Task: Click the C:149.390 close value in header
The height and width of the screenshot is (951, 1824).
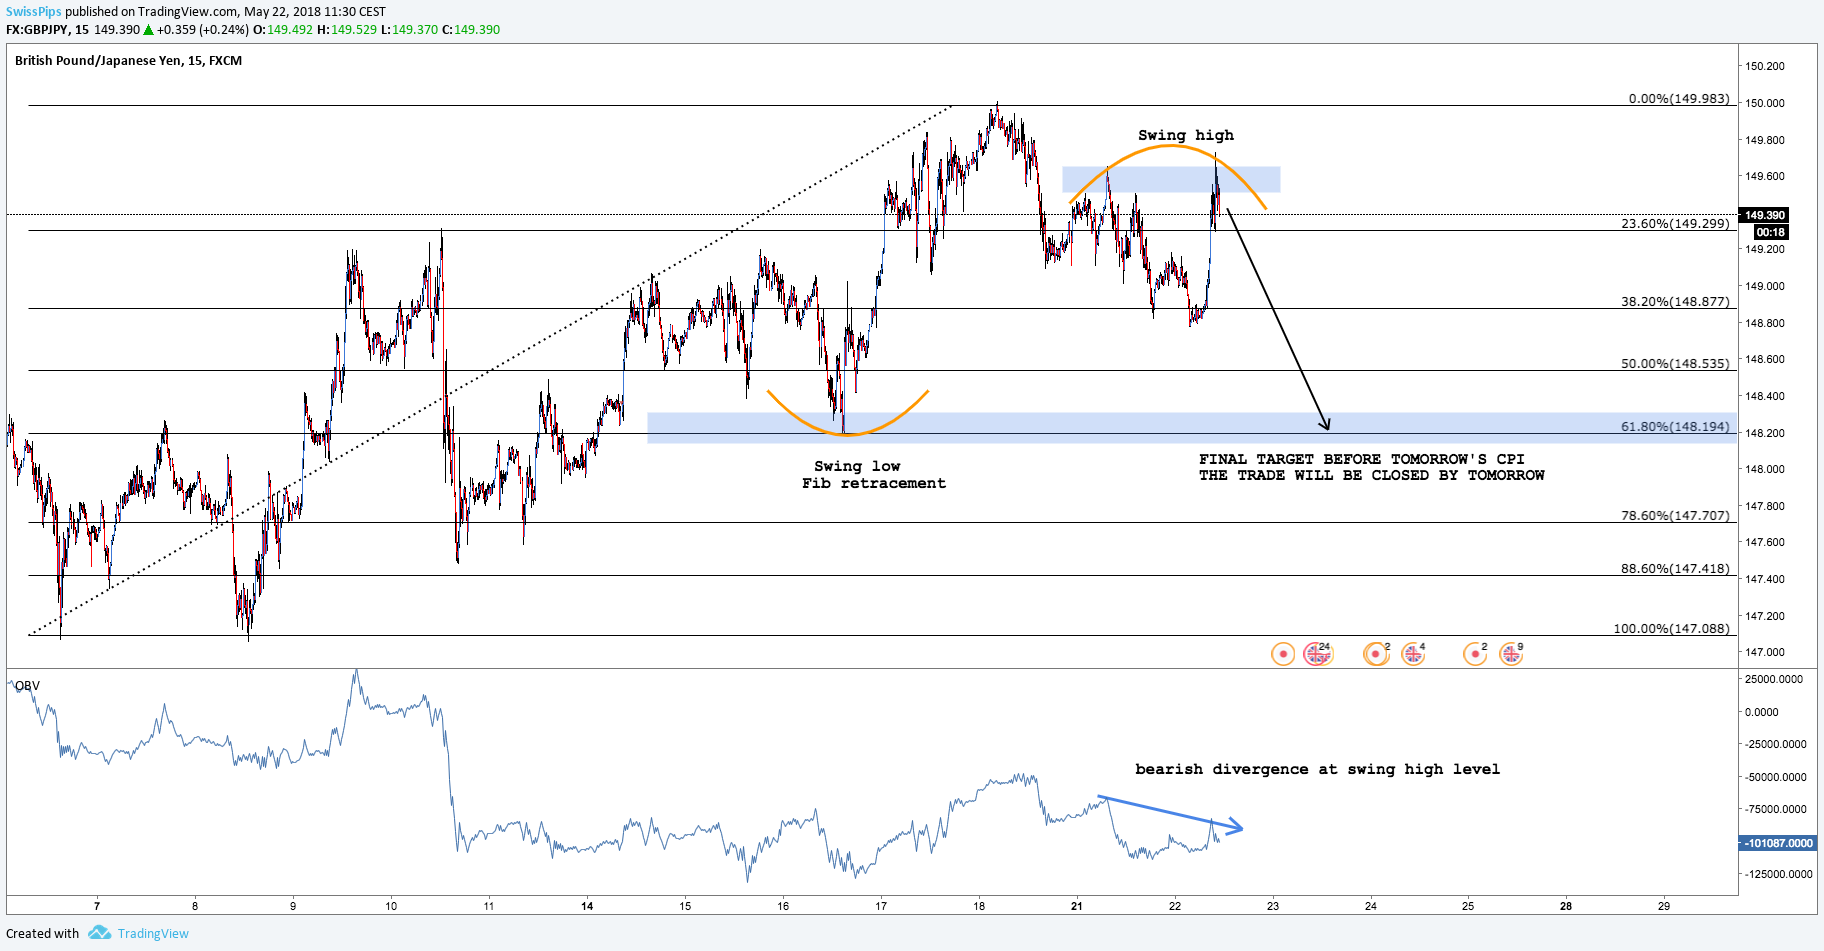Action: [x=471, y=30]
